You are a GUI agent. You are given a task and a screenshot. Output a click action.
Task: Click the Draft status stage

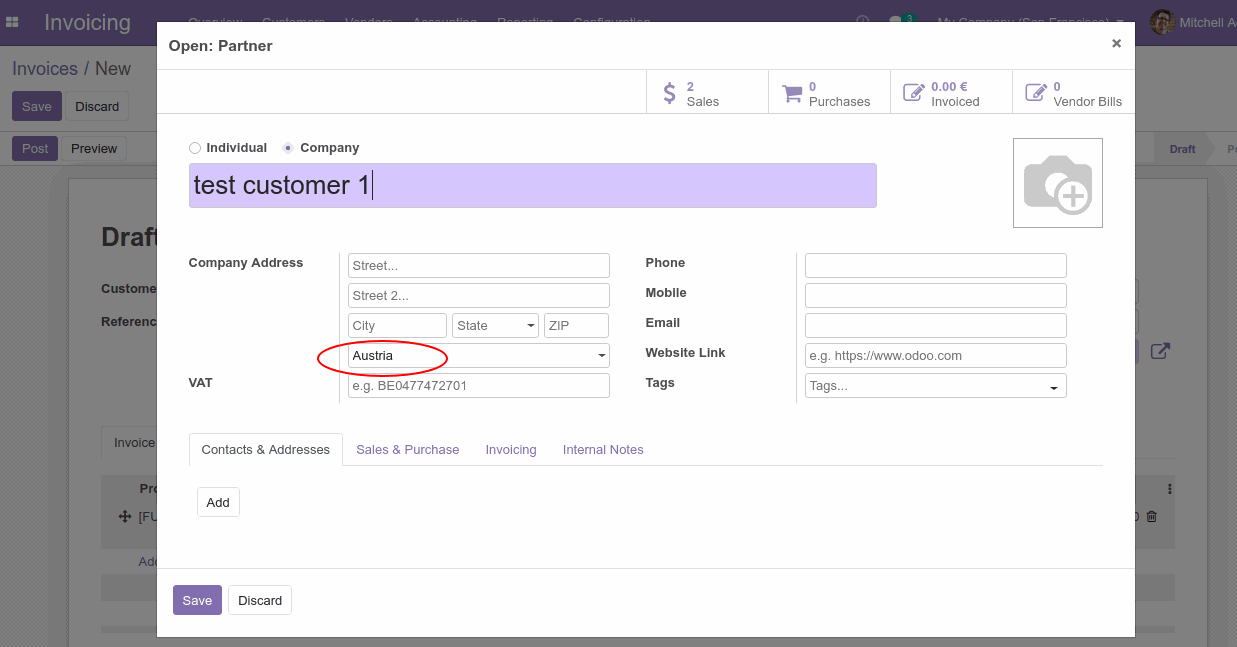point(1182,149)
